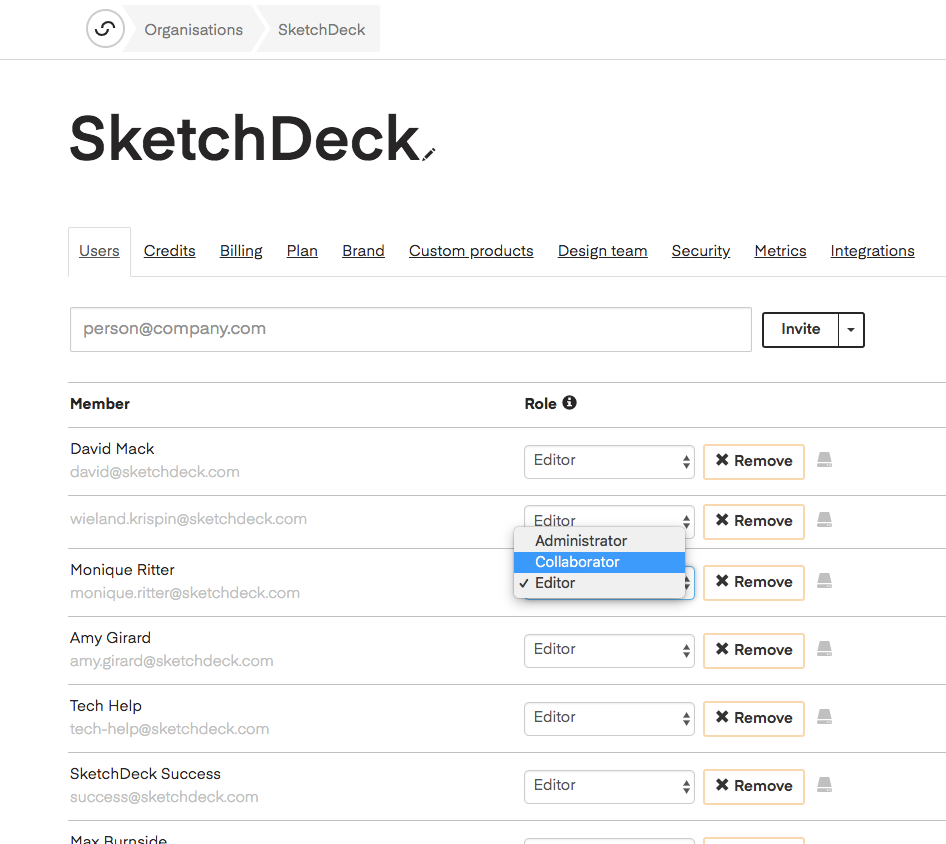This screenshot has width=946, height=844.
Task: Open the Brand tab
Action: click(x=363, y=251)
